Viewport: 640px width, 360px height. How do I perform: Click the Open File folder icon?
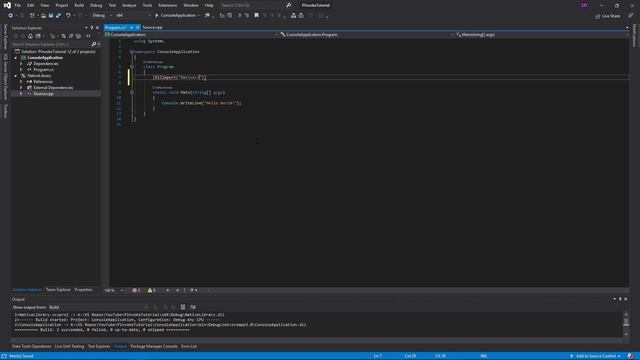tap(43, 16)
